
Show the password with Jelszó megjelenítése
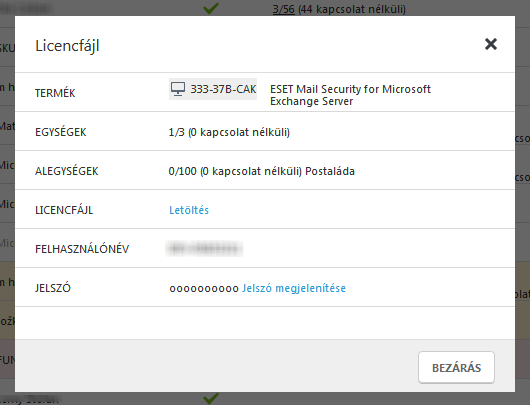coord(294,288)
